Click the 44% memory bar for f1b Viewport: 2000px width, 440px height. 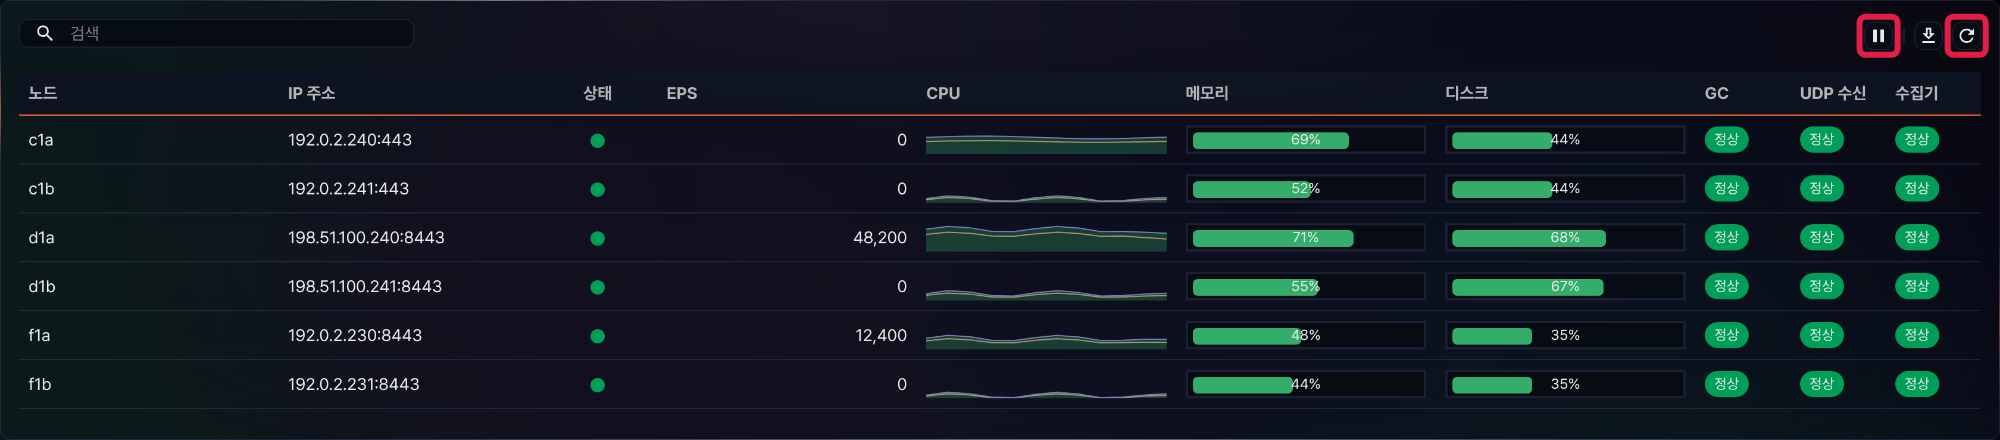click(1305, 385)
